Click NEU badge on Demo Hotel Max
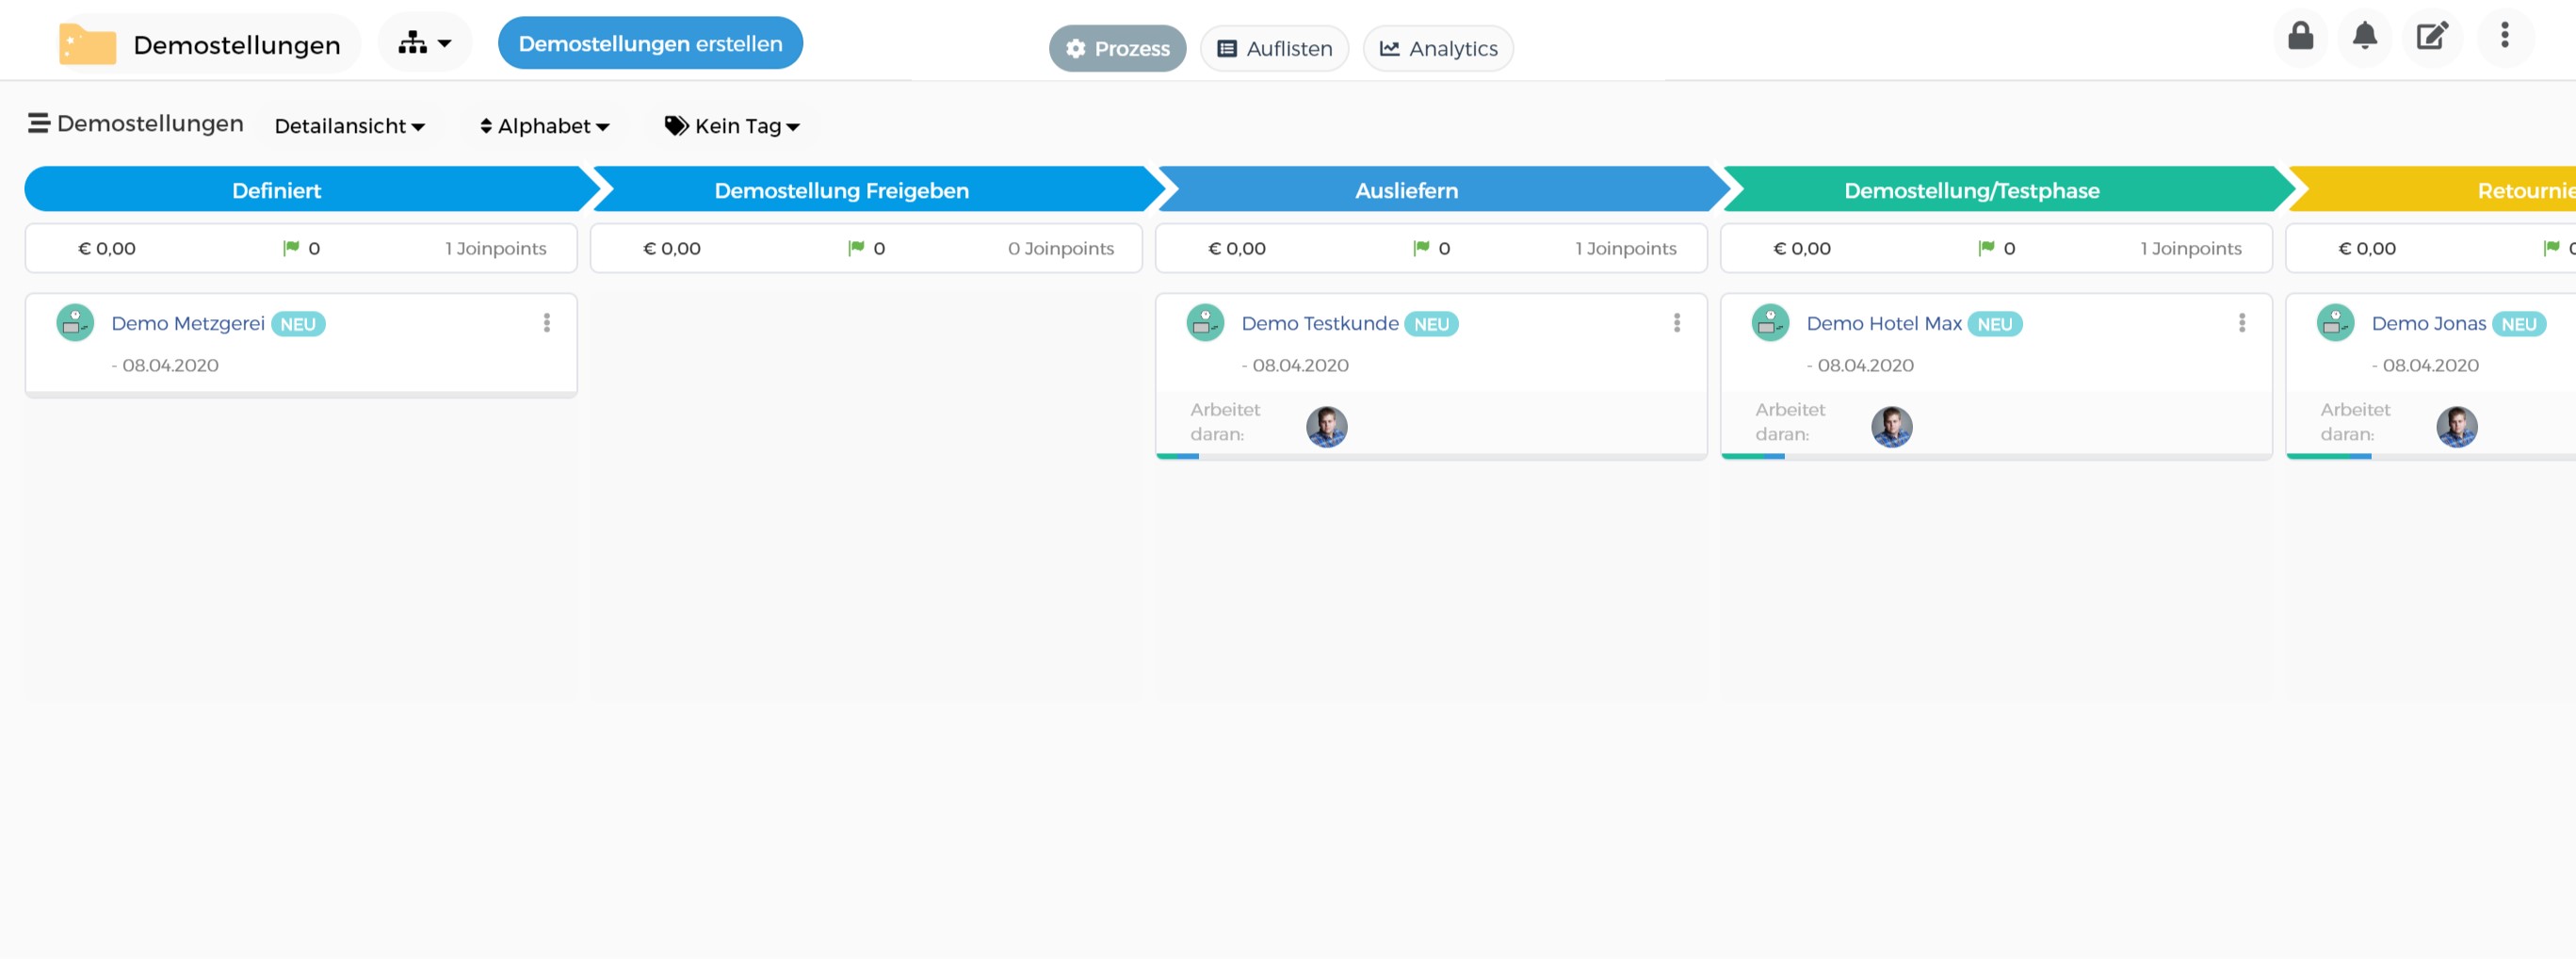Image resolution: width=2576 pixels, height=959 pixels. point(1995,324)
